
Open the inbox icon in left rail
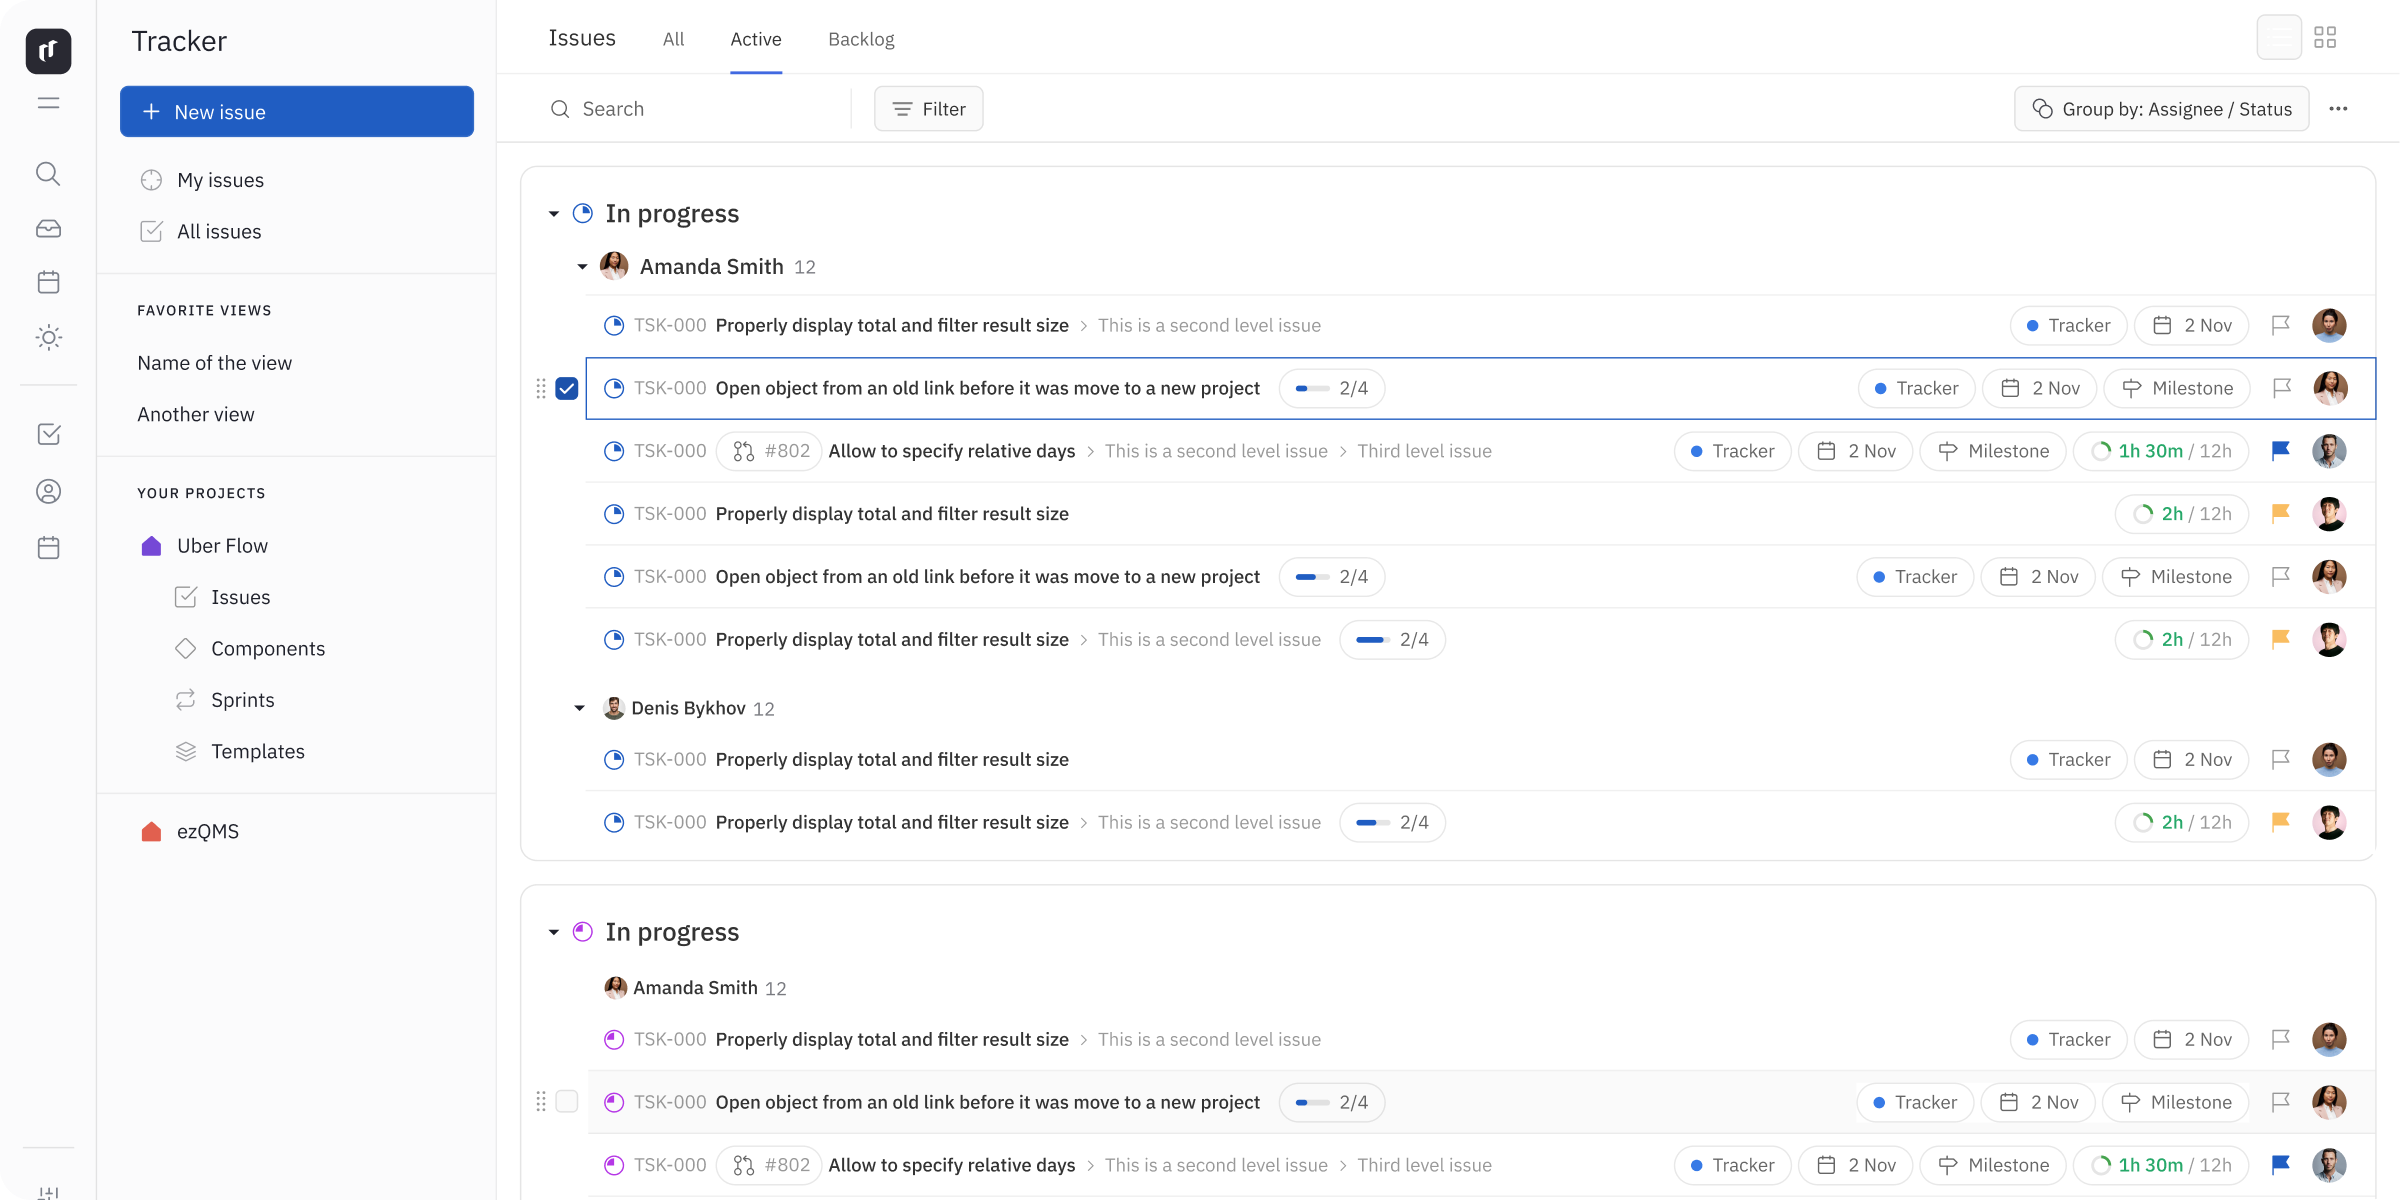[x=48, y=229]
